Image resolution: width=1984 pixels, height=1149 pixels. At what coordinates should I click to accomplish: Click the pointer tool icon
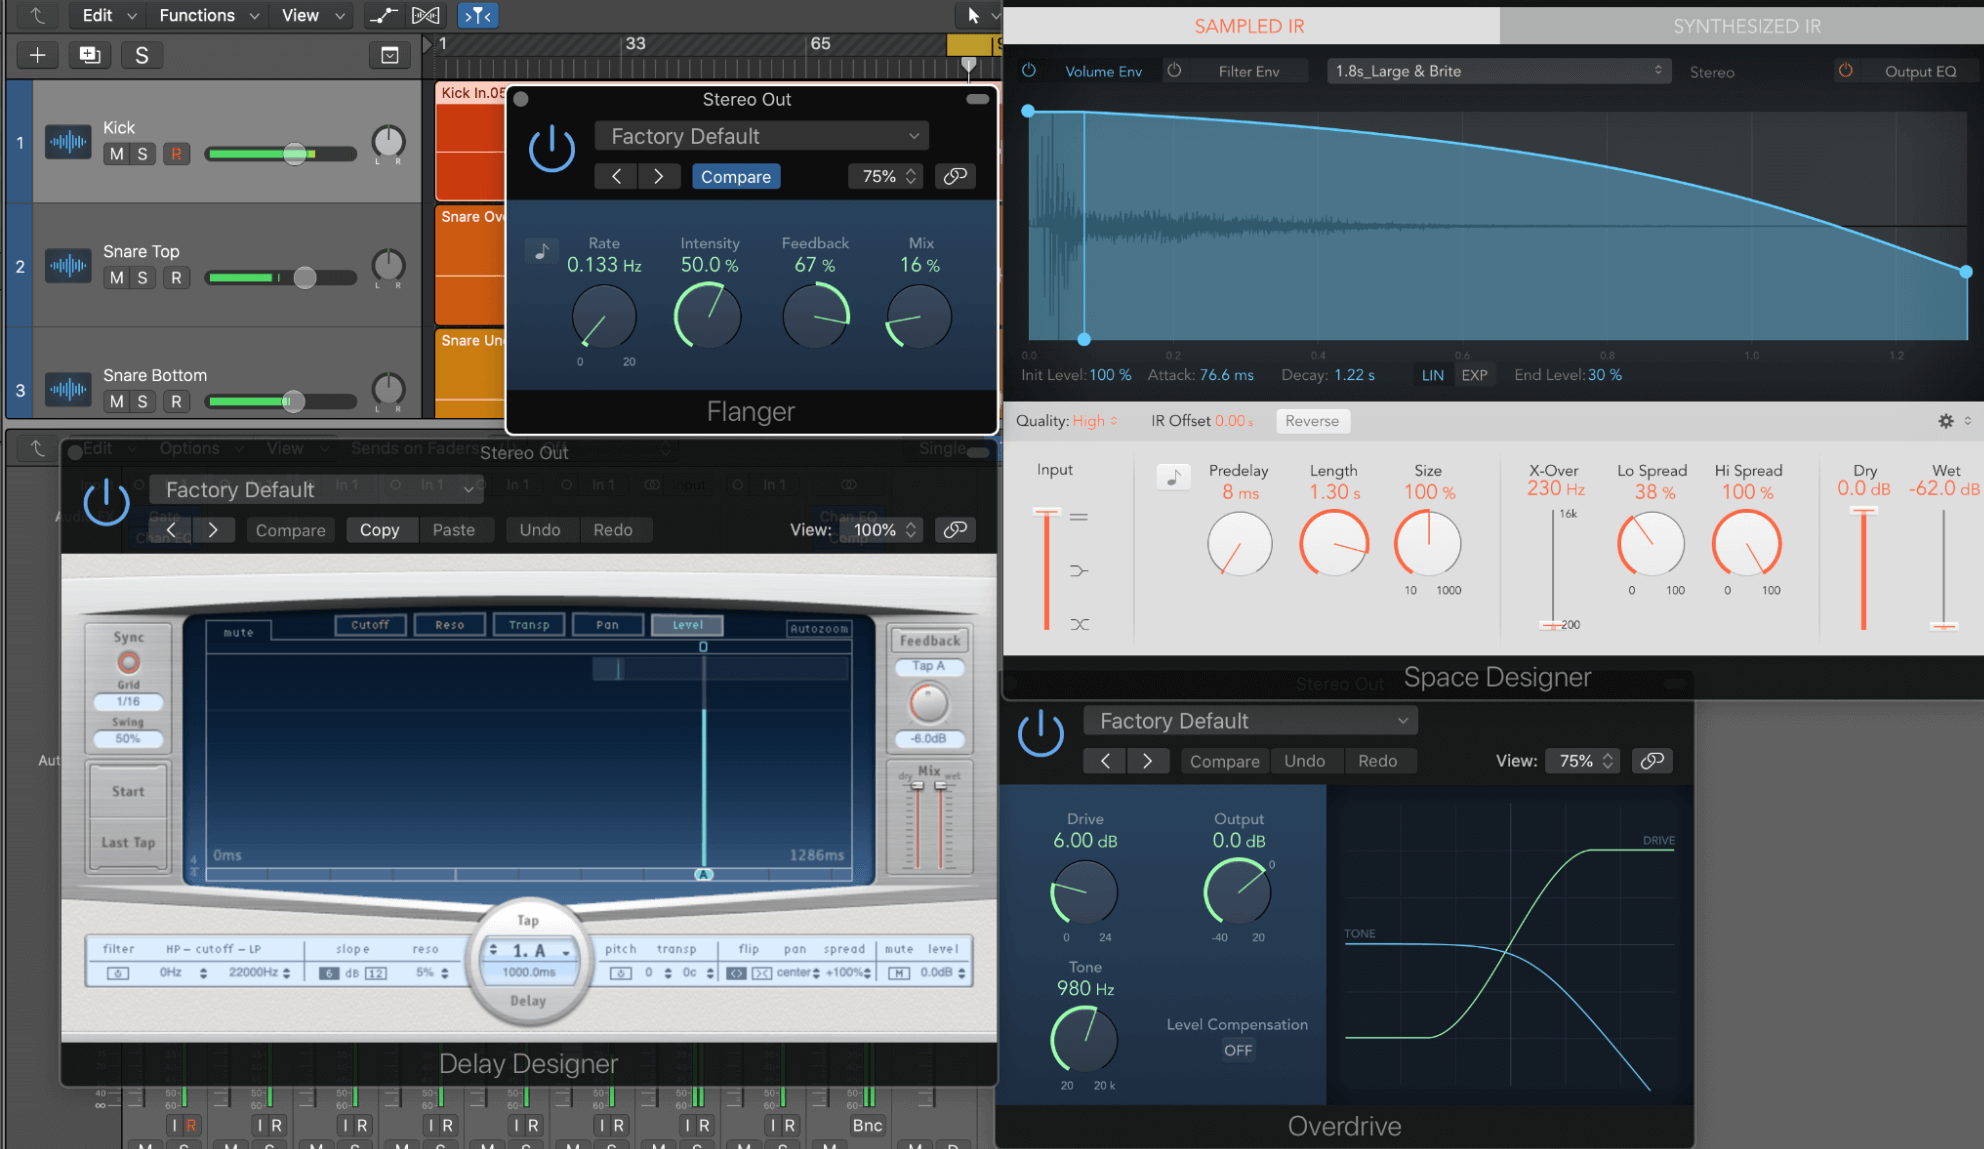973,15
